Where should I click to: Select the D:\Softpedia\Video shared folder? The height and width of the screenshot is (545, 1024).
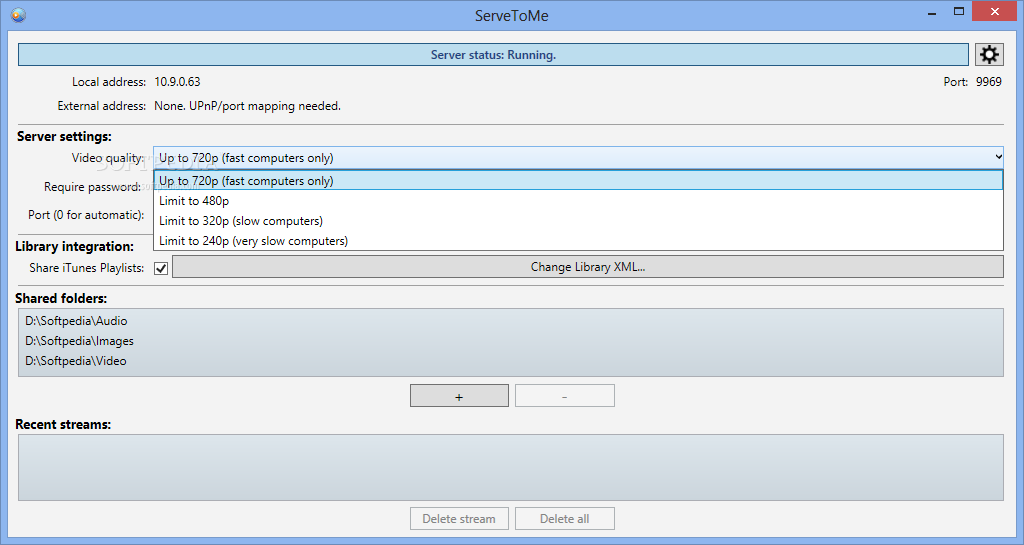point(77,361)
